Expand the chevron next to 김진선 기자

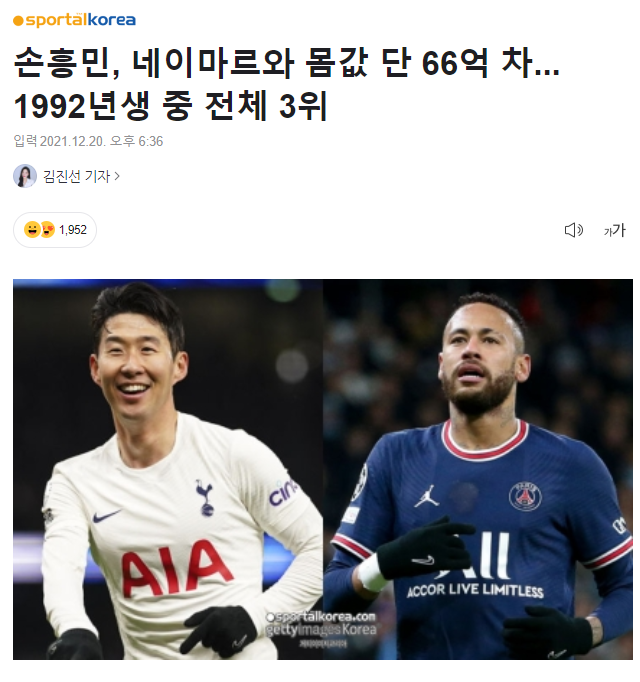point(117,176)
